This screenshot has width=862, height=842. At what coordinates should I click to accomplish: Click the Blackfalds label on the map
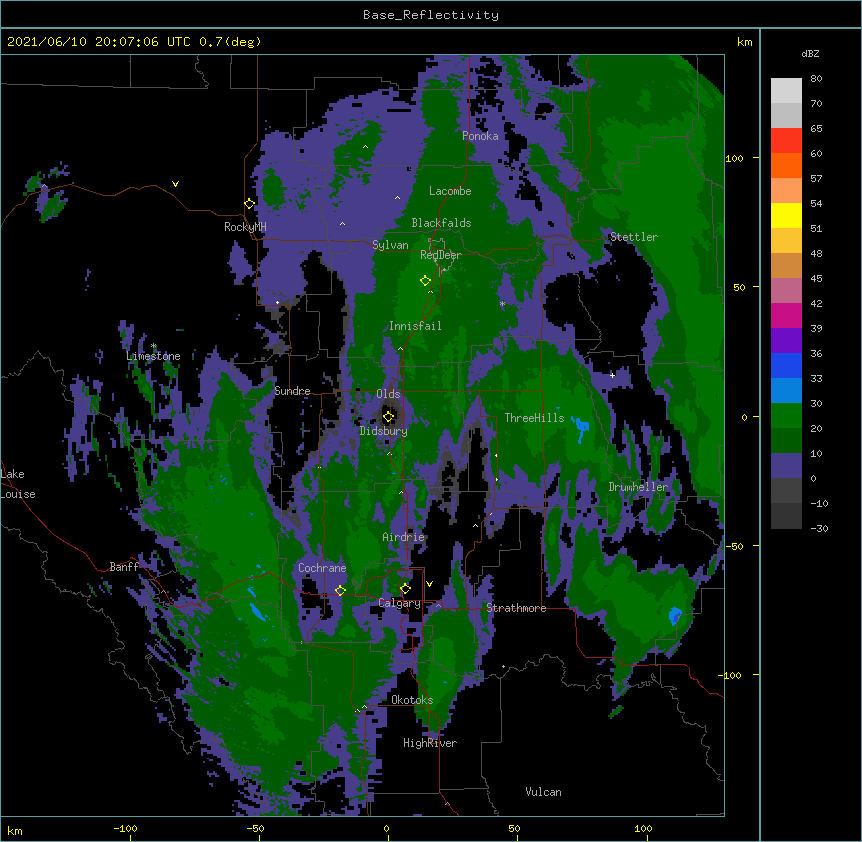tap(441, 223)
